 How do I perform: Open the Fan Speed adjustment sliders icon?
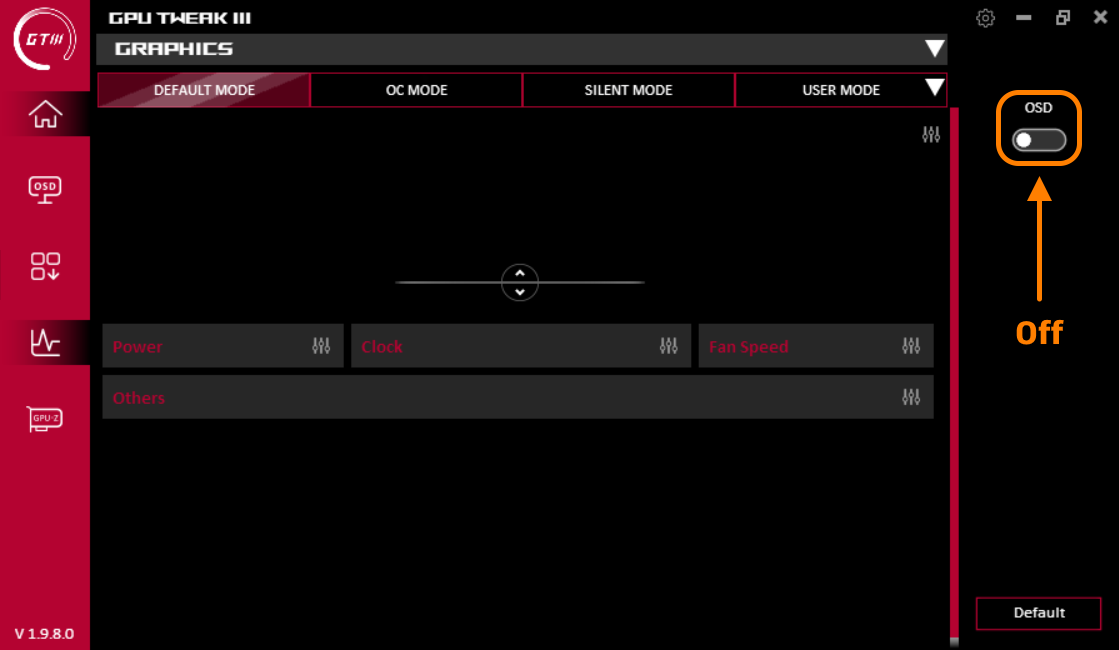point(910,345)
